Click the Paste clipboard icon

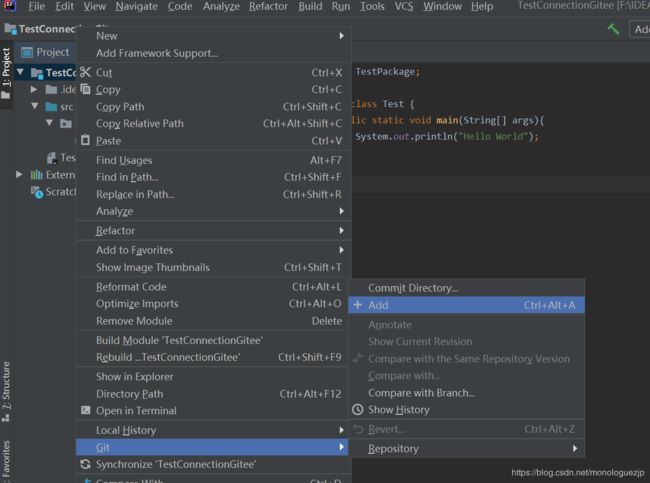pyautogui.click(x=85, y=140)
